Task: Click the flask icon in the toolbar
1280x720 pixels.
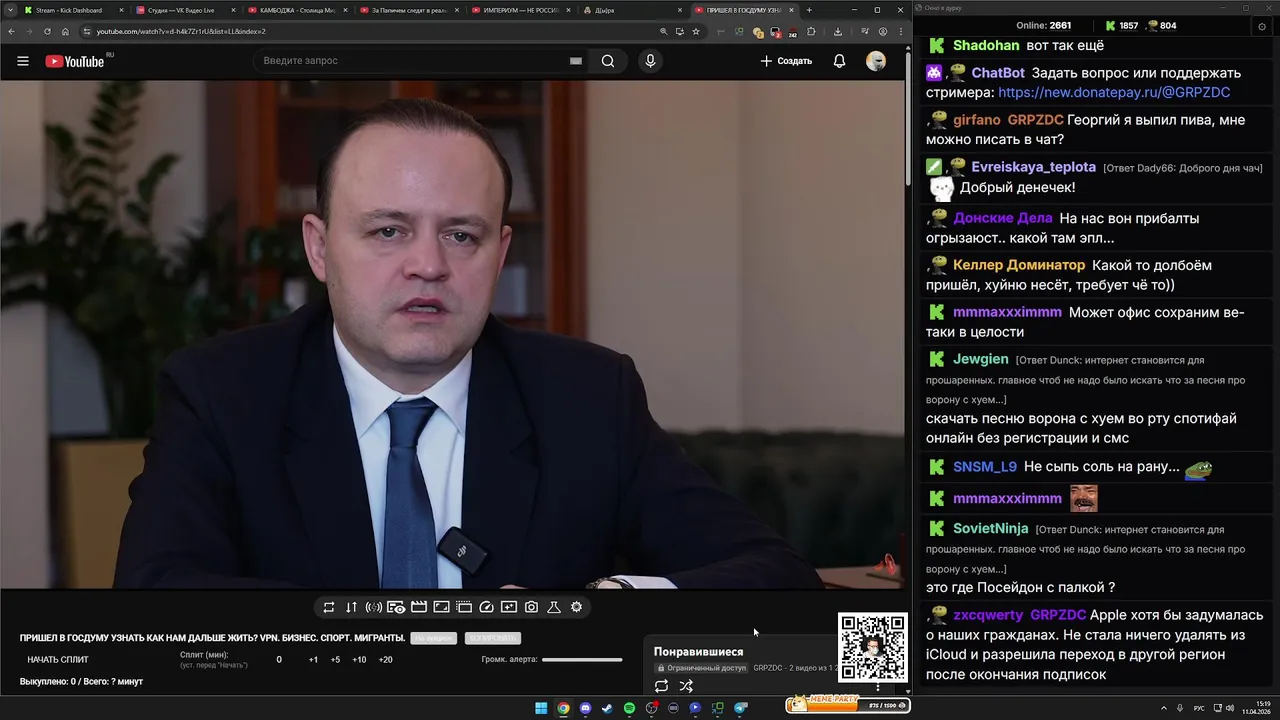Action: (554, 607)
